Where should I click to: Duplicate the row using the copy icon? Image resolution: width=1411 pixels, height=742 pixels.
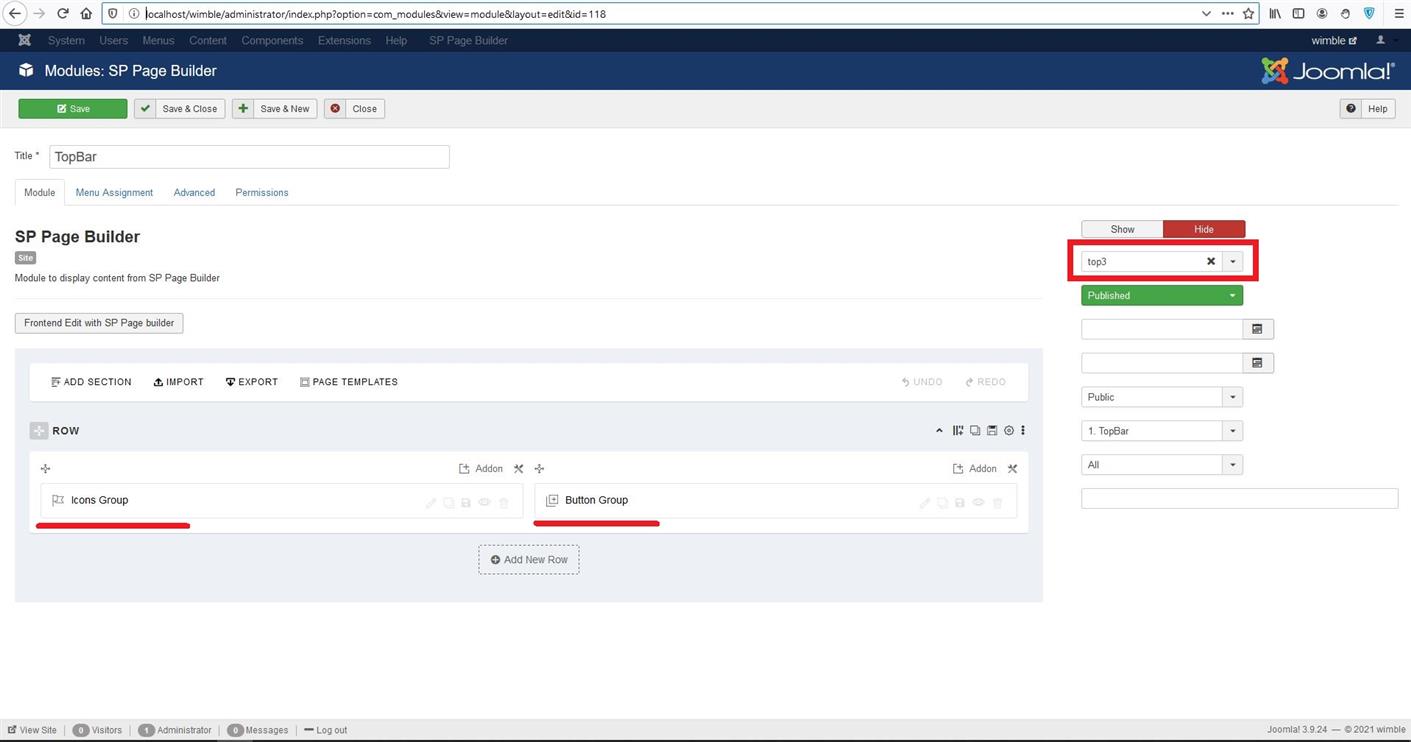click(975, 431)
